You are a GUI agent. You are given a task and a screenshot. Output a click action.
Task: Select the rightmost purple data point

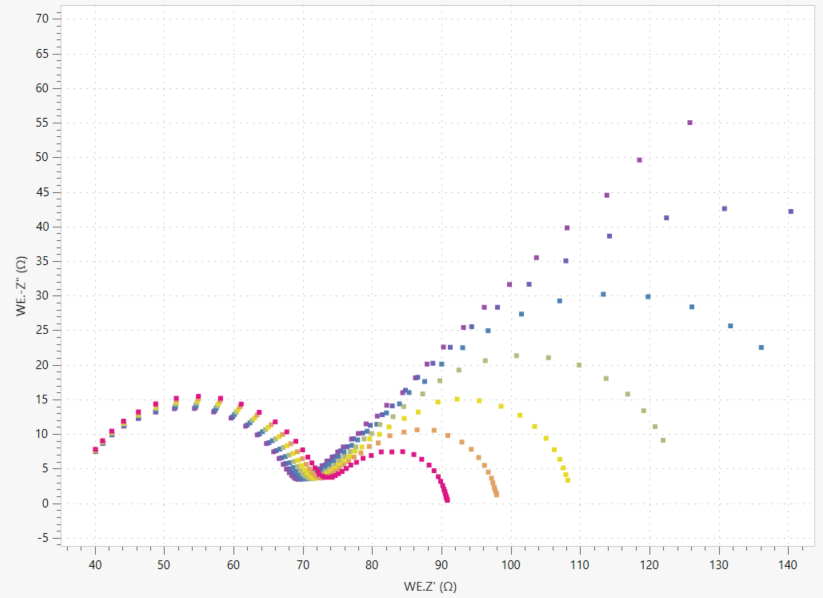coord(791,211)
